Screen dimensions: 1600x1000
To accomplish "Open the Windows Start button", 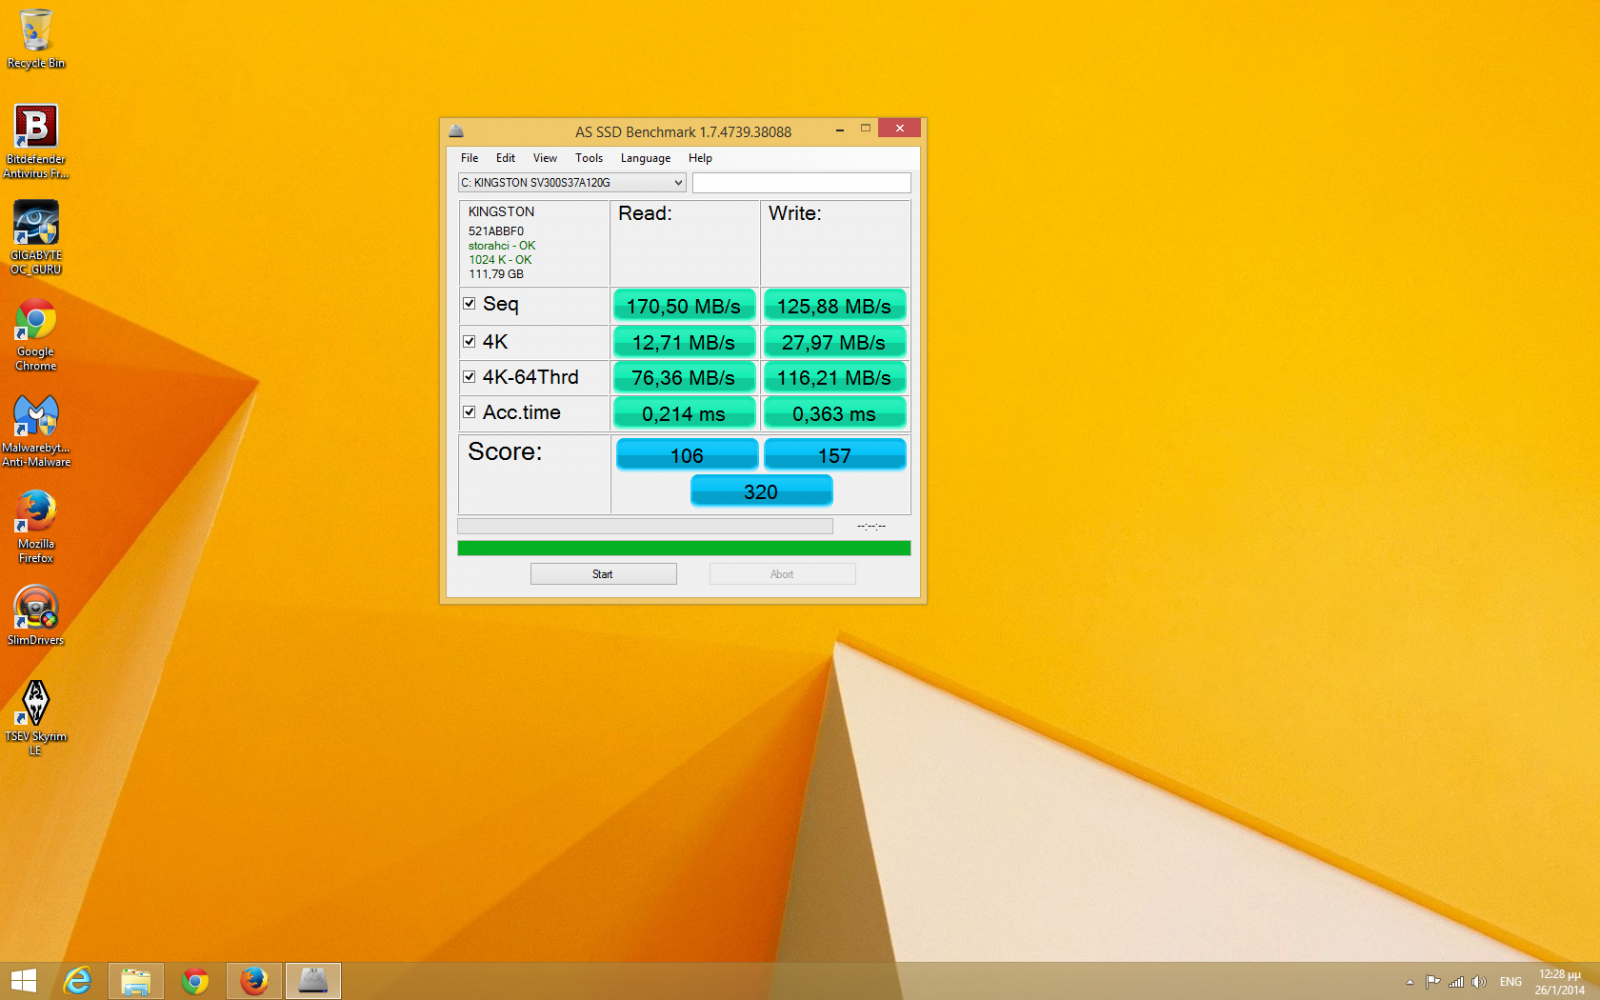I will click(23, 981).
